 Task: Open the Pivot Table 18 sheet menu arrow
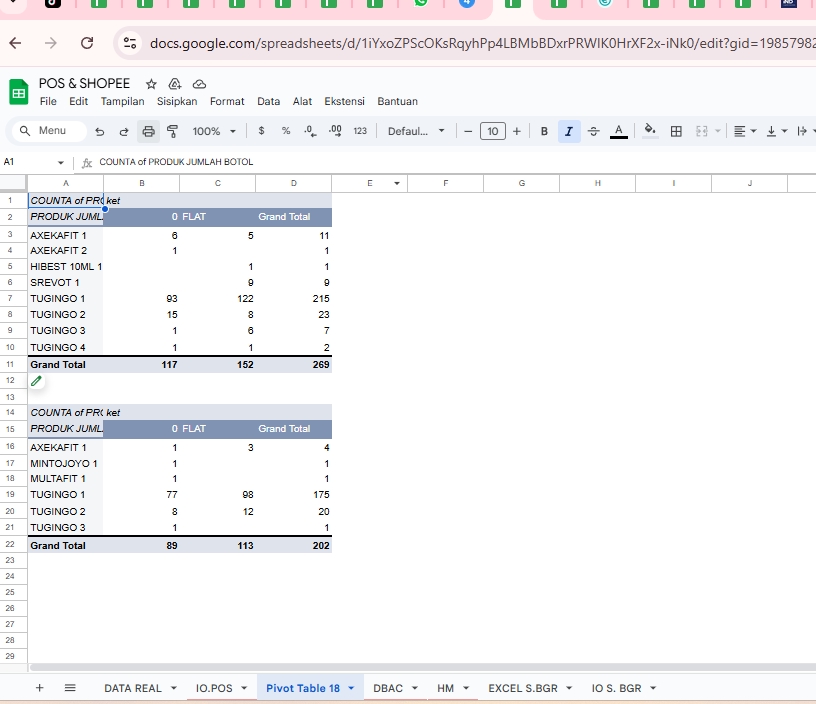(351, 688)
